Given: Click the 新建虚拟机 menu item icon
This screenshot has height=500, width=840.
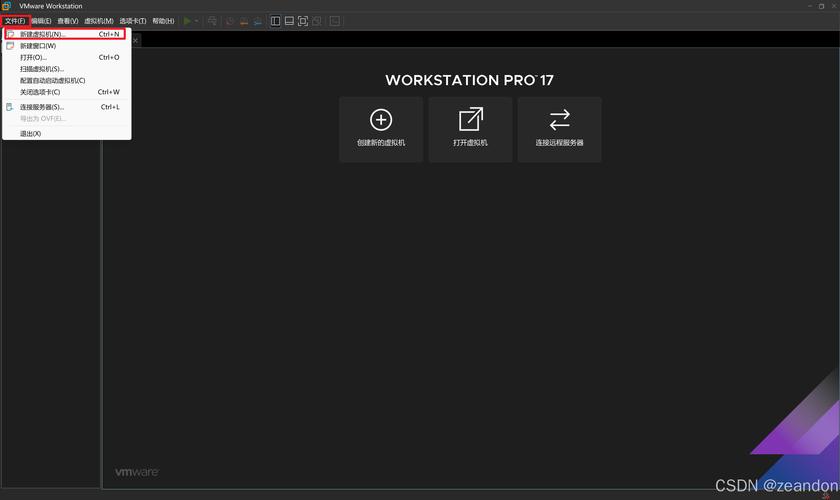Looking at the screenshot, I should point(10,34).
